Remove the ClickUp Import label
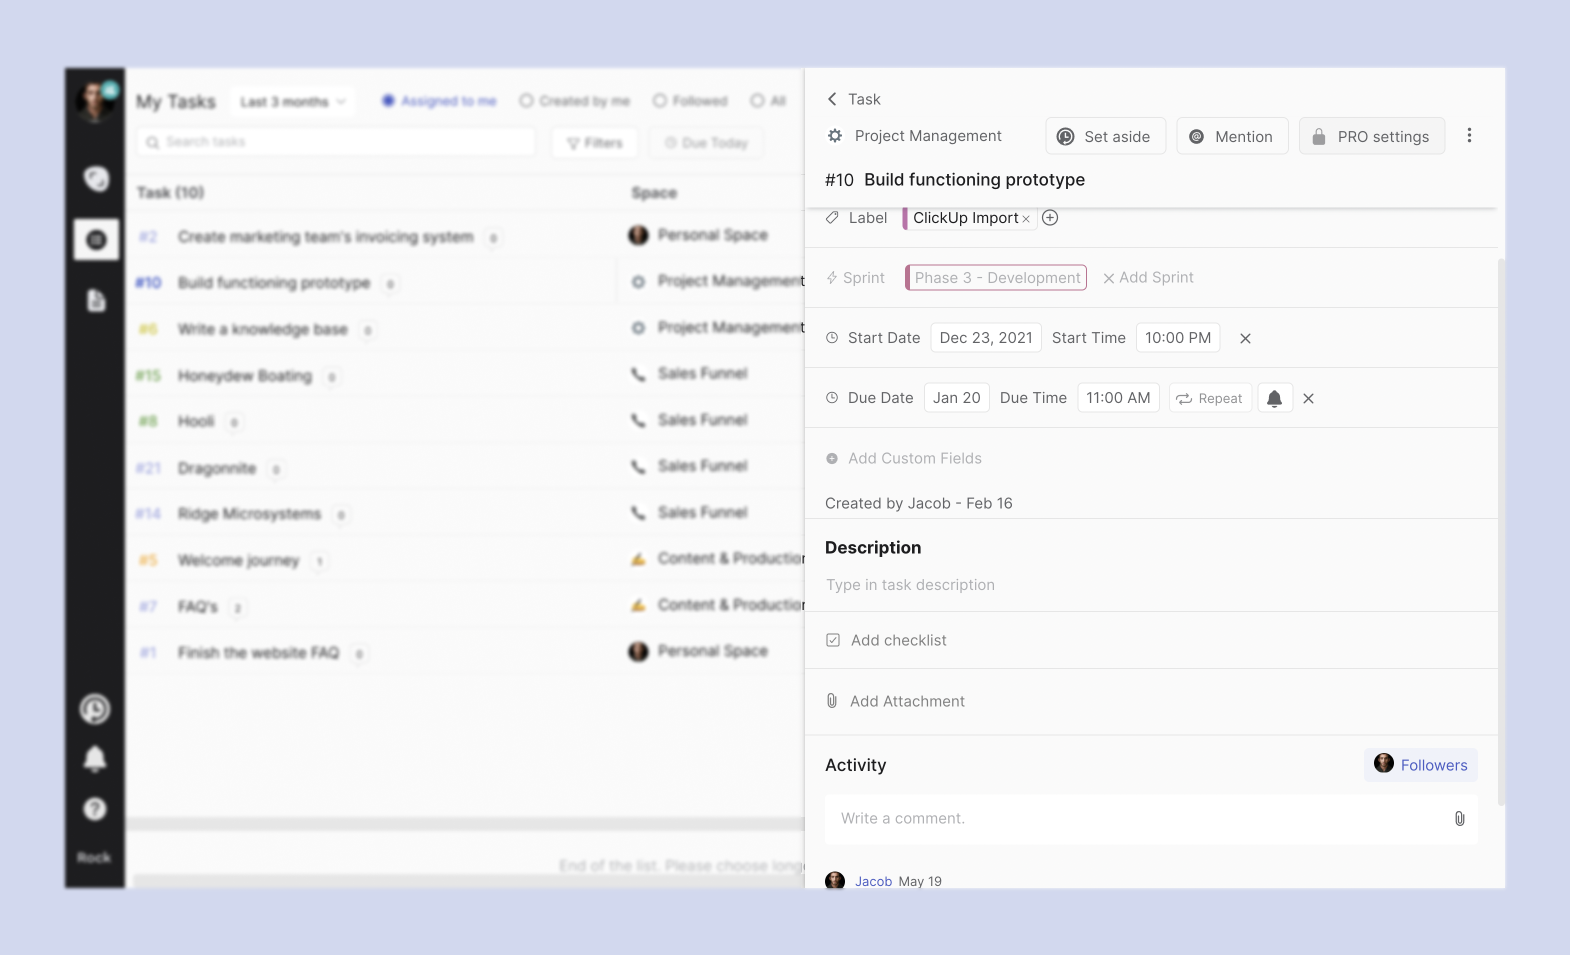Viewport: 1570px width, 955px height. point(1026,219)
